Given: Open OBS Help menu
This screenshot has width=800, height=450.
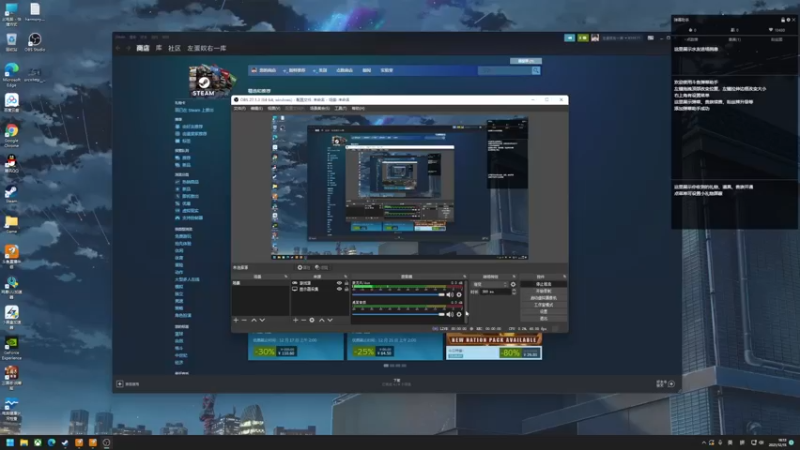Looking at the screenshot, I should (x=358, y=109).
